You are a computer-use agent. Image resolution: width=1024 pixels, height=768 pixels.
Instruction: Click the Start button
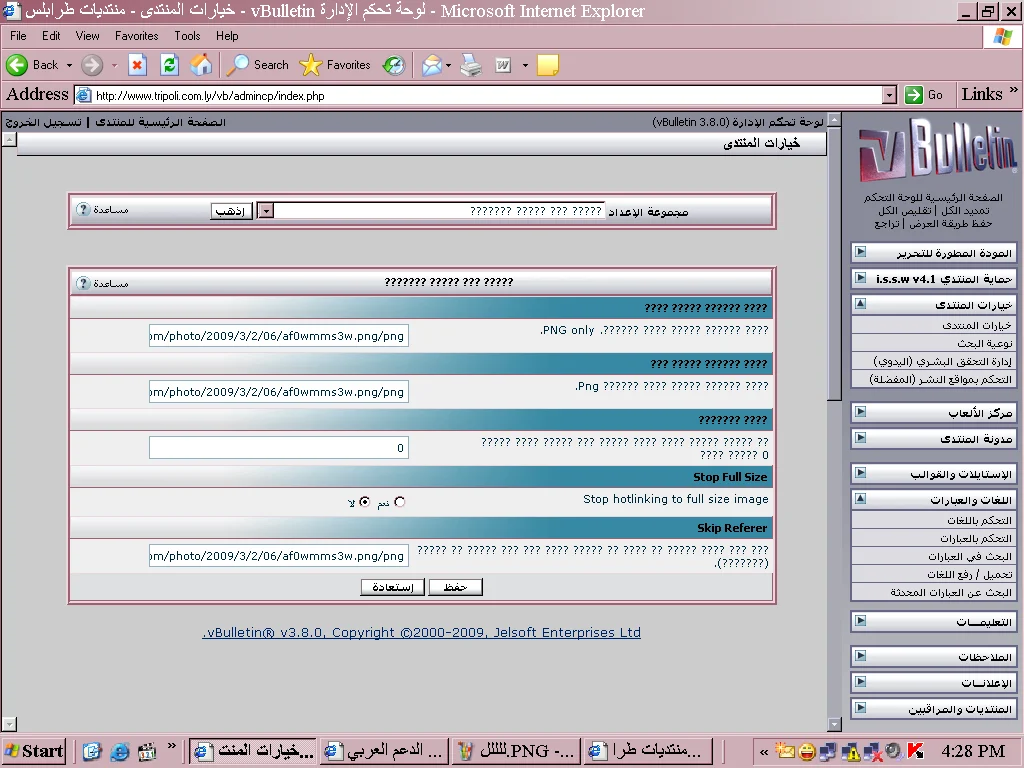[x=34, y=751]
